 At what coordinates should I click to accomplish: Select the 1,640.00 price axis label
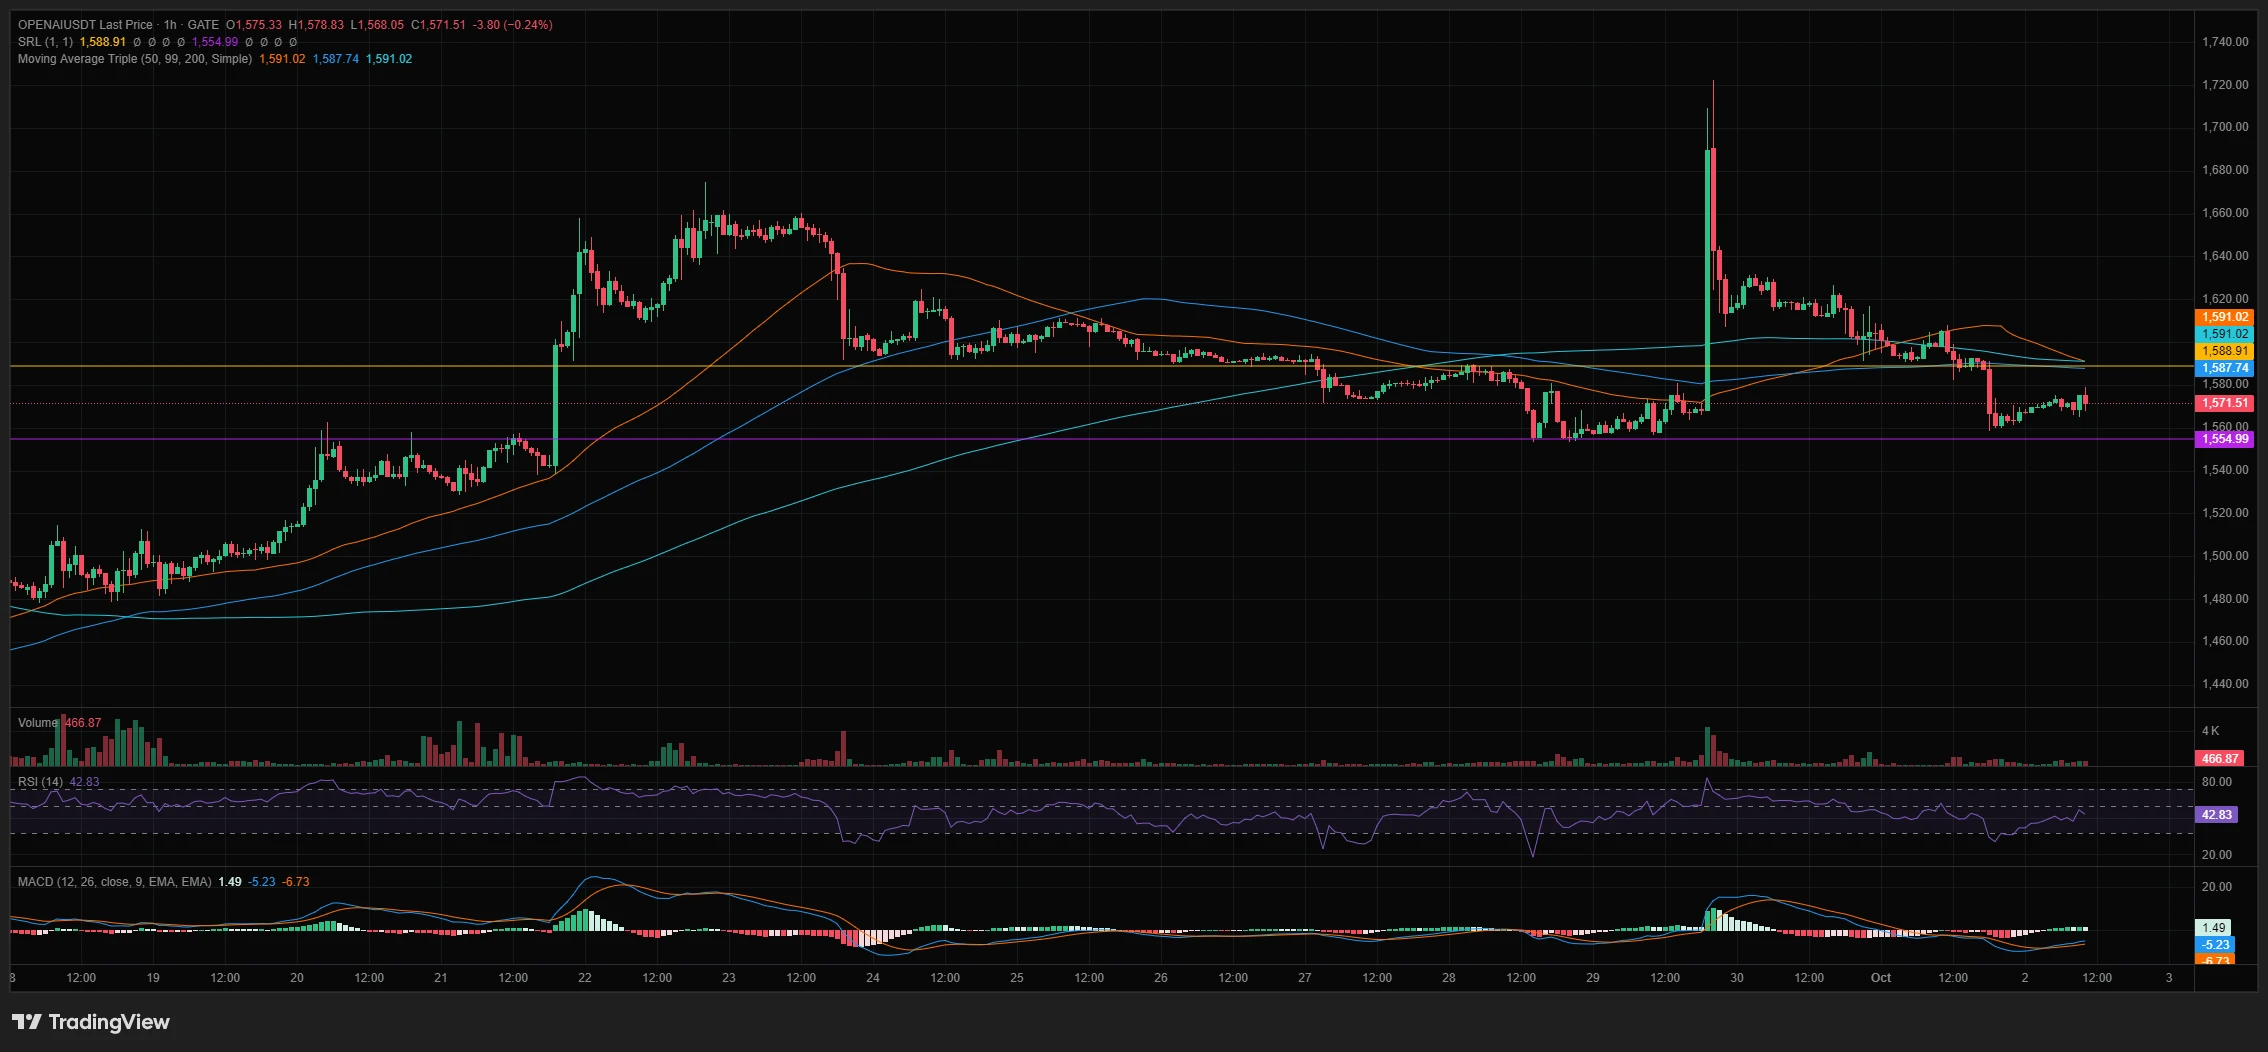tap(2225, 256)
